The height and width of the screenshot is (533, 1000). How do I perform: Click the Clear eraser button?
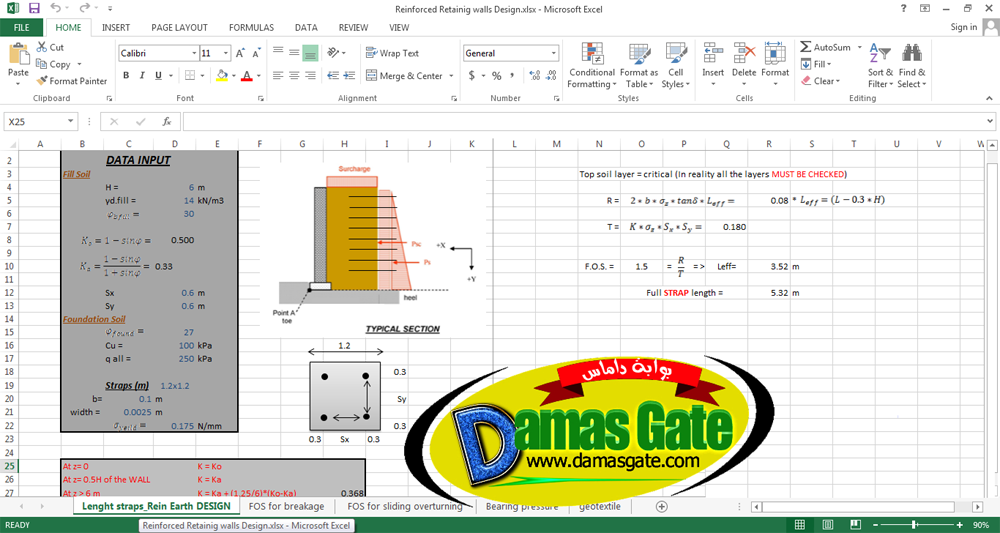(x=820, y=81)
